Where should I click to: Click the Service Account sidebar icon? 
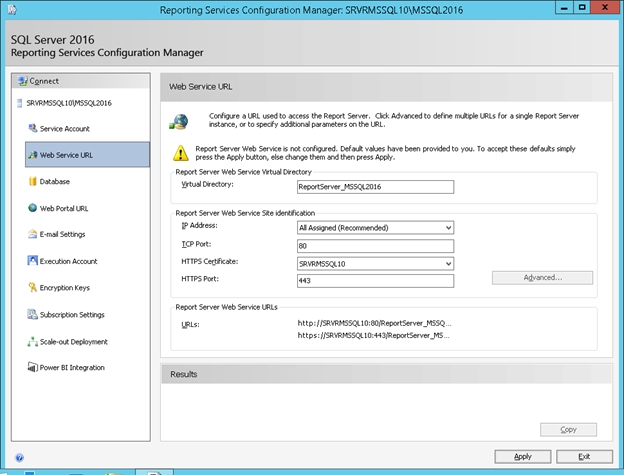tap(32, 129)
